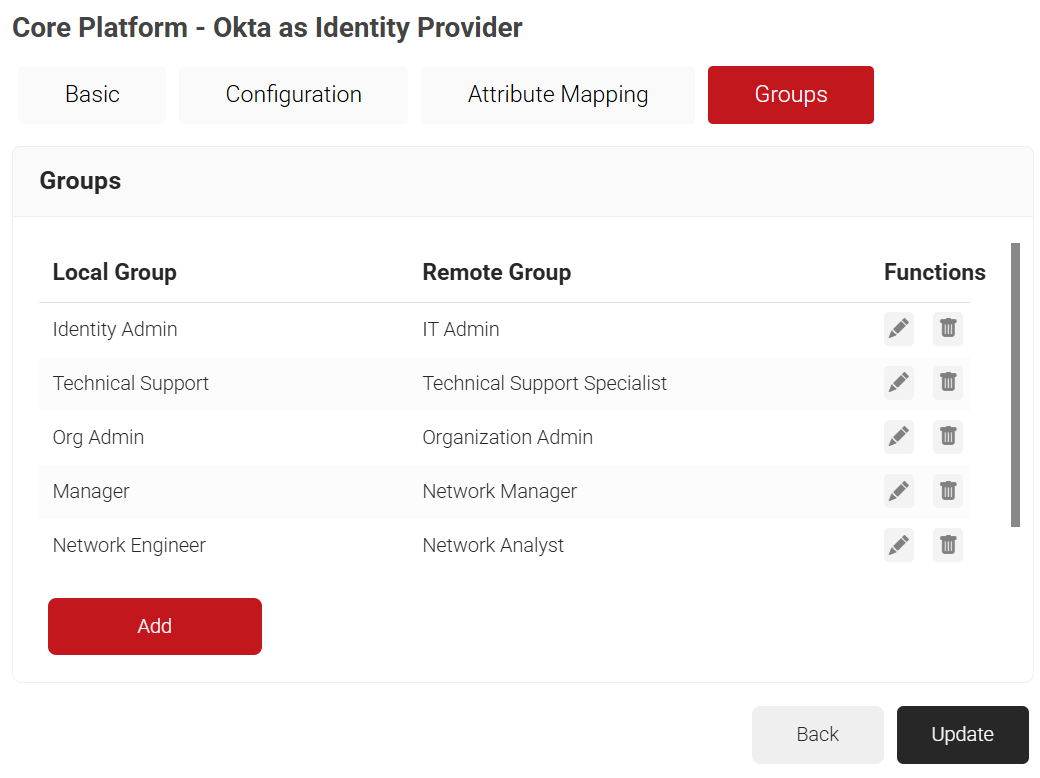The width and height of the screenshot is (1040, 778).
Task: Open the Configuration tab
Action: click(293, 95)
